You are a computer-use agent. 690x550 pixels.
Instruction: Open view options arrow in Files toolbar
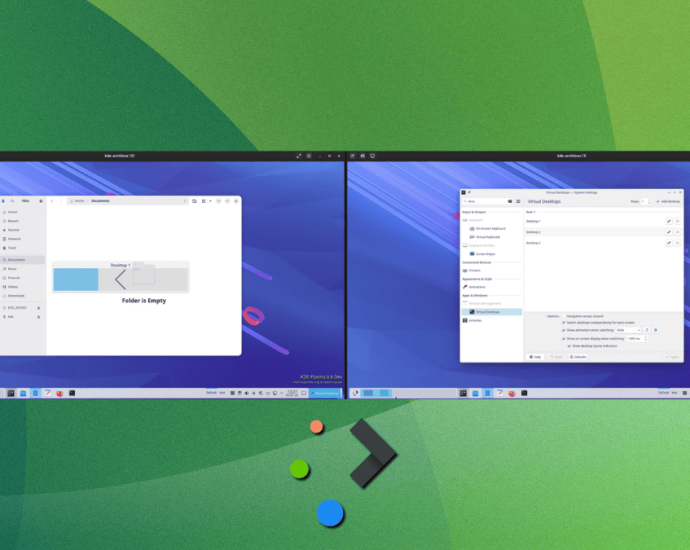[210, 201]
